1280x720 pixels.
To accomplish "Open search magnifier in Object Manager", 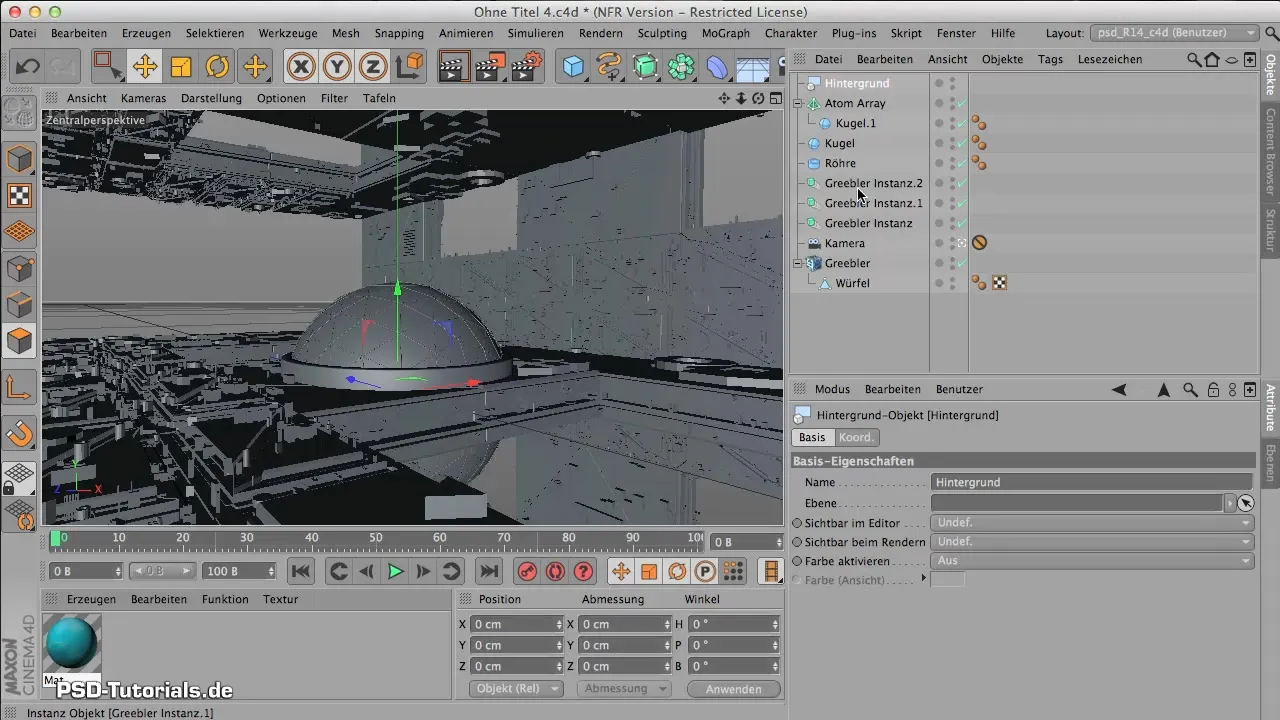I will pyautogui.click(x=1194, y=59).
